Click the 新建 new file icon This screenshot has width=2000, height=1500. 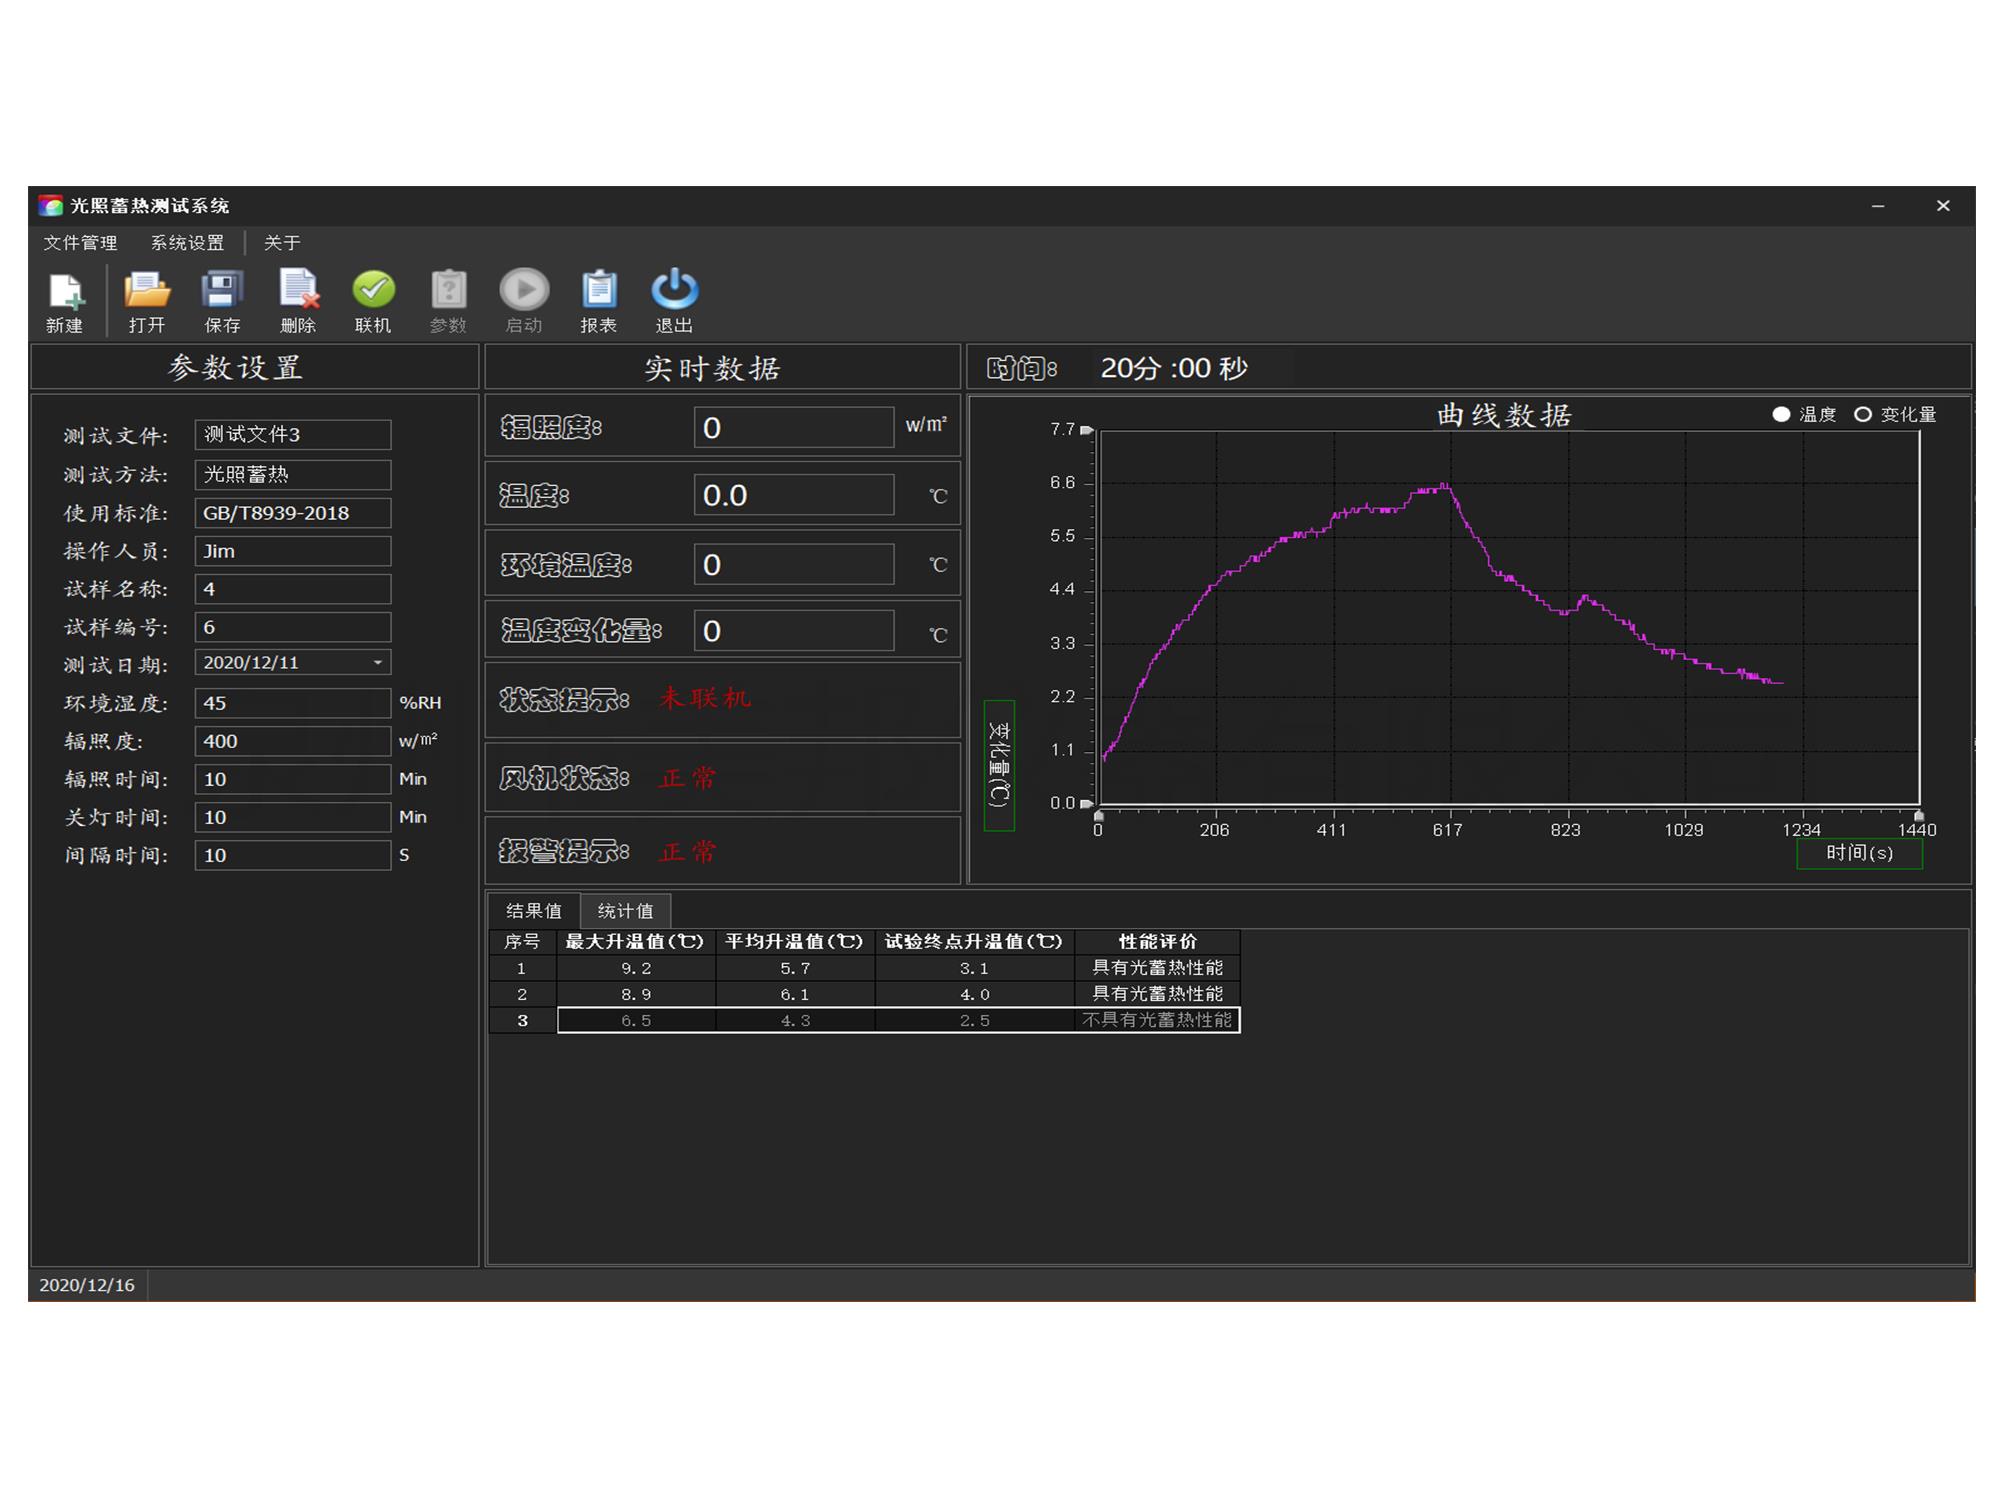(x=65, y=291)
